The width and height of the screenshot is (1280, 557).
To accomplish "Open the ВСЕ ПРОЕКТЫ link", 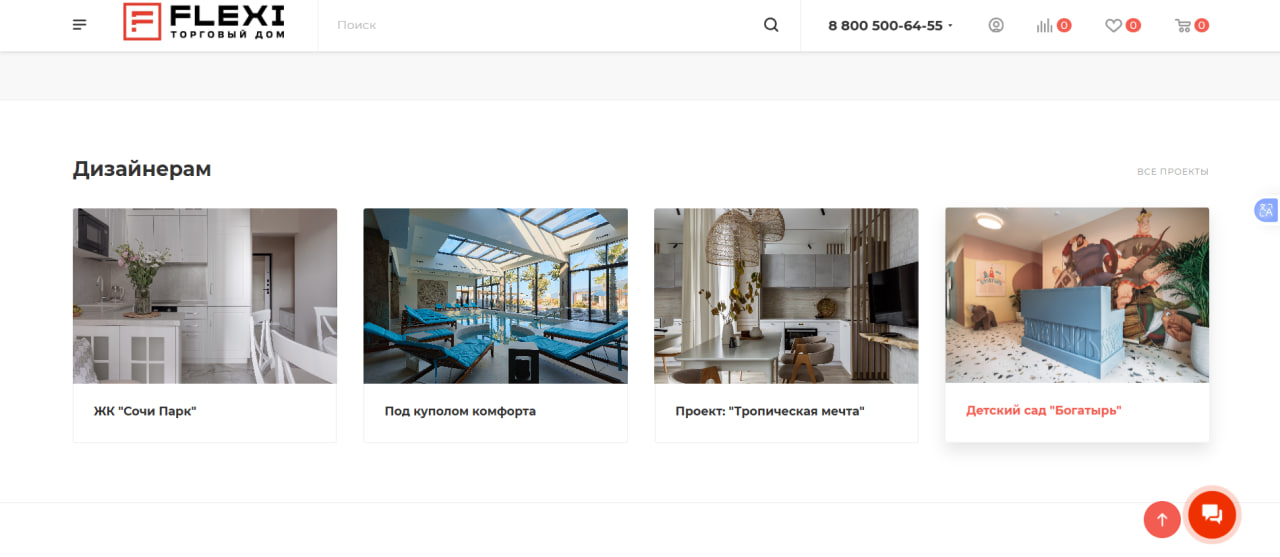I will 1173,172.
